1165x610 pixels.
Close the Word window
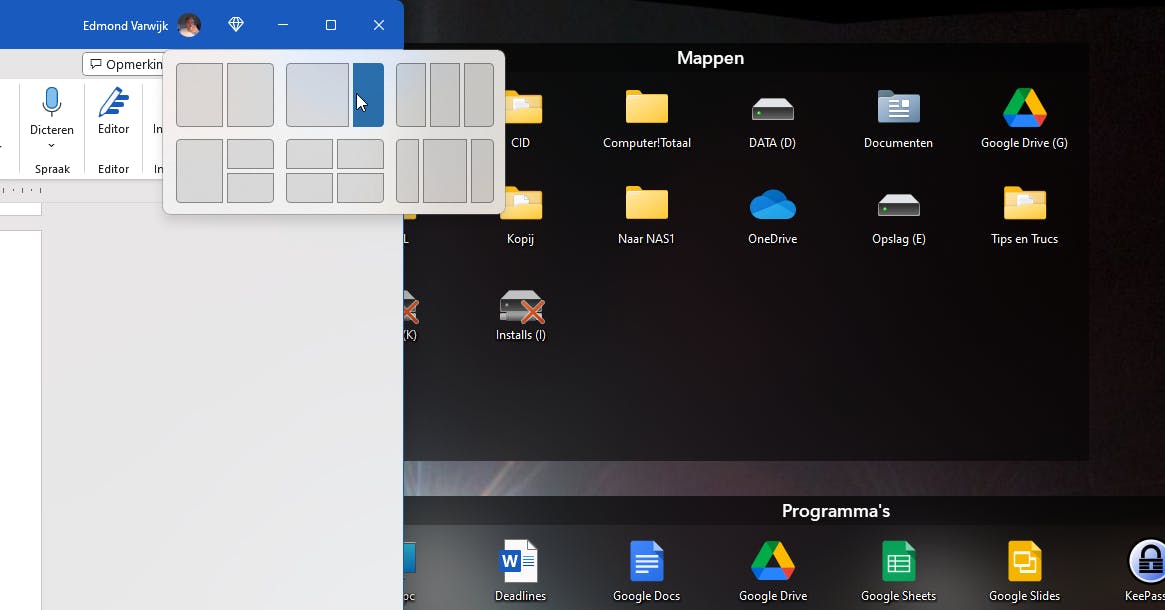point(379,25)
